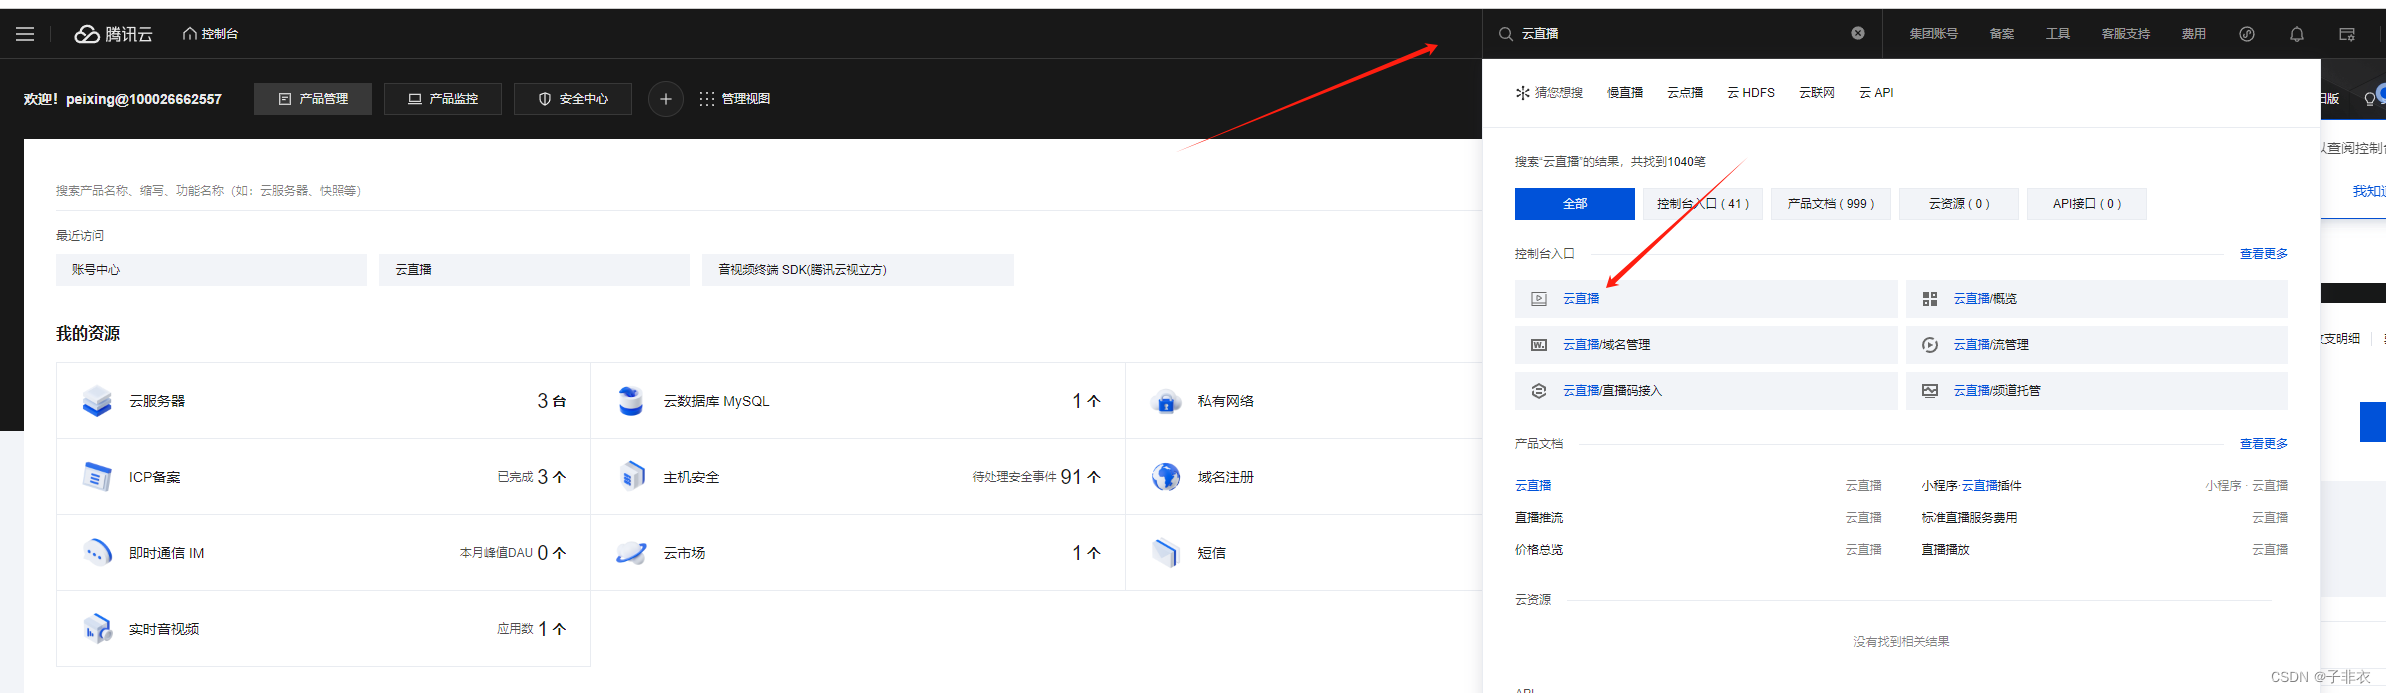Image resolution: width=2386 pixels, height=693 pixels.
Task: Select suggested search 云 API
Action: (x=1876, y=93)
